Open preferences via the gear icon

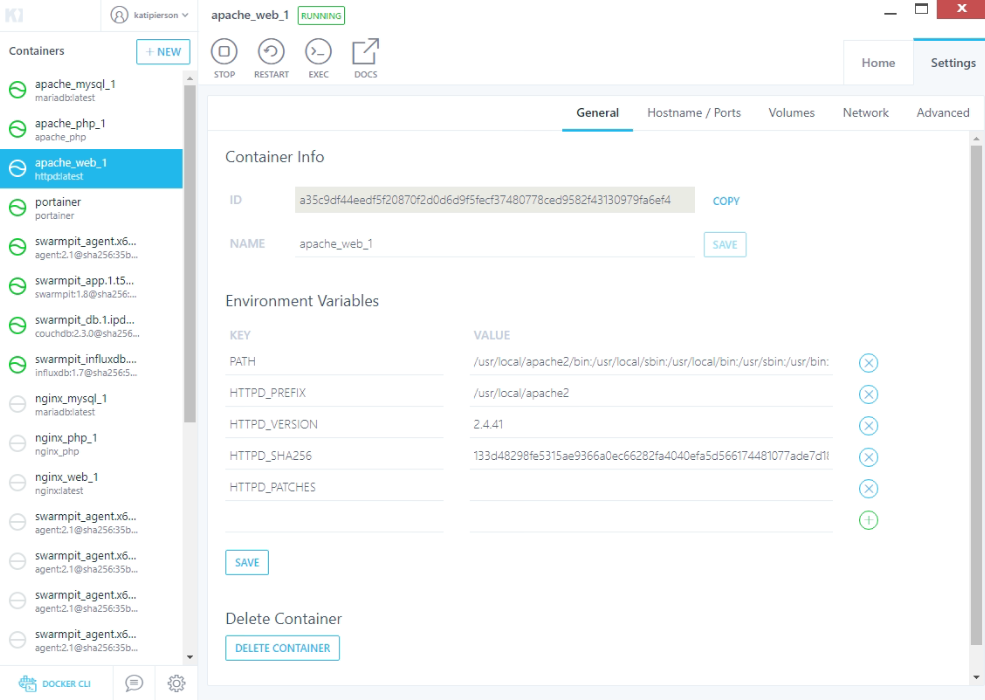point(176,683)
